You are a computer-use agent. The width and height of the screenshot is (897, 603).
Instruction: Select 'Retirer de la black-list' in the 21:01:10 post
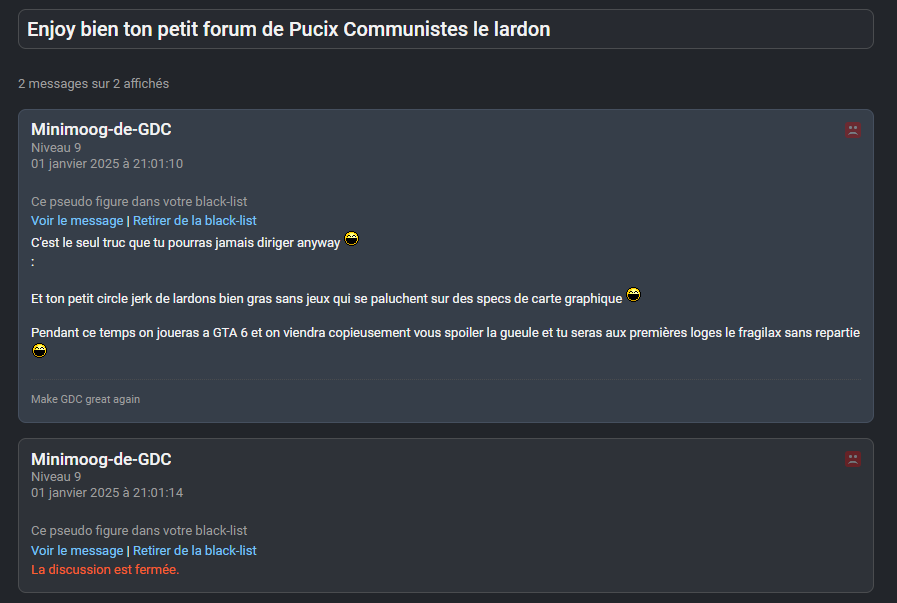click(195, 221)
